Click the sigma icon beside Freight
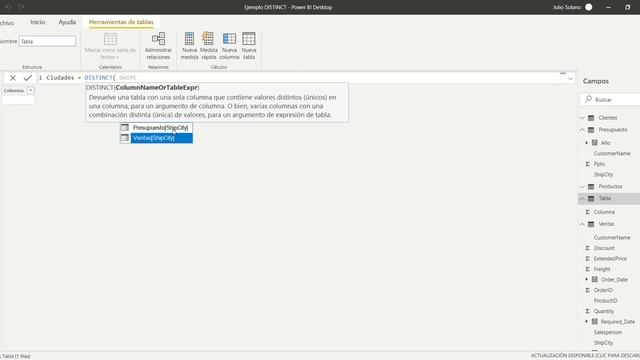 pyautogui.click(x=587, y=269)
